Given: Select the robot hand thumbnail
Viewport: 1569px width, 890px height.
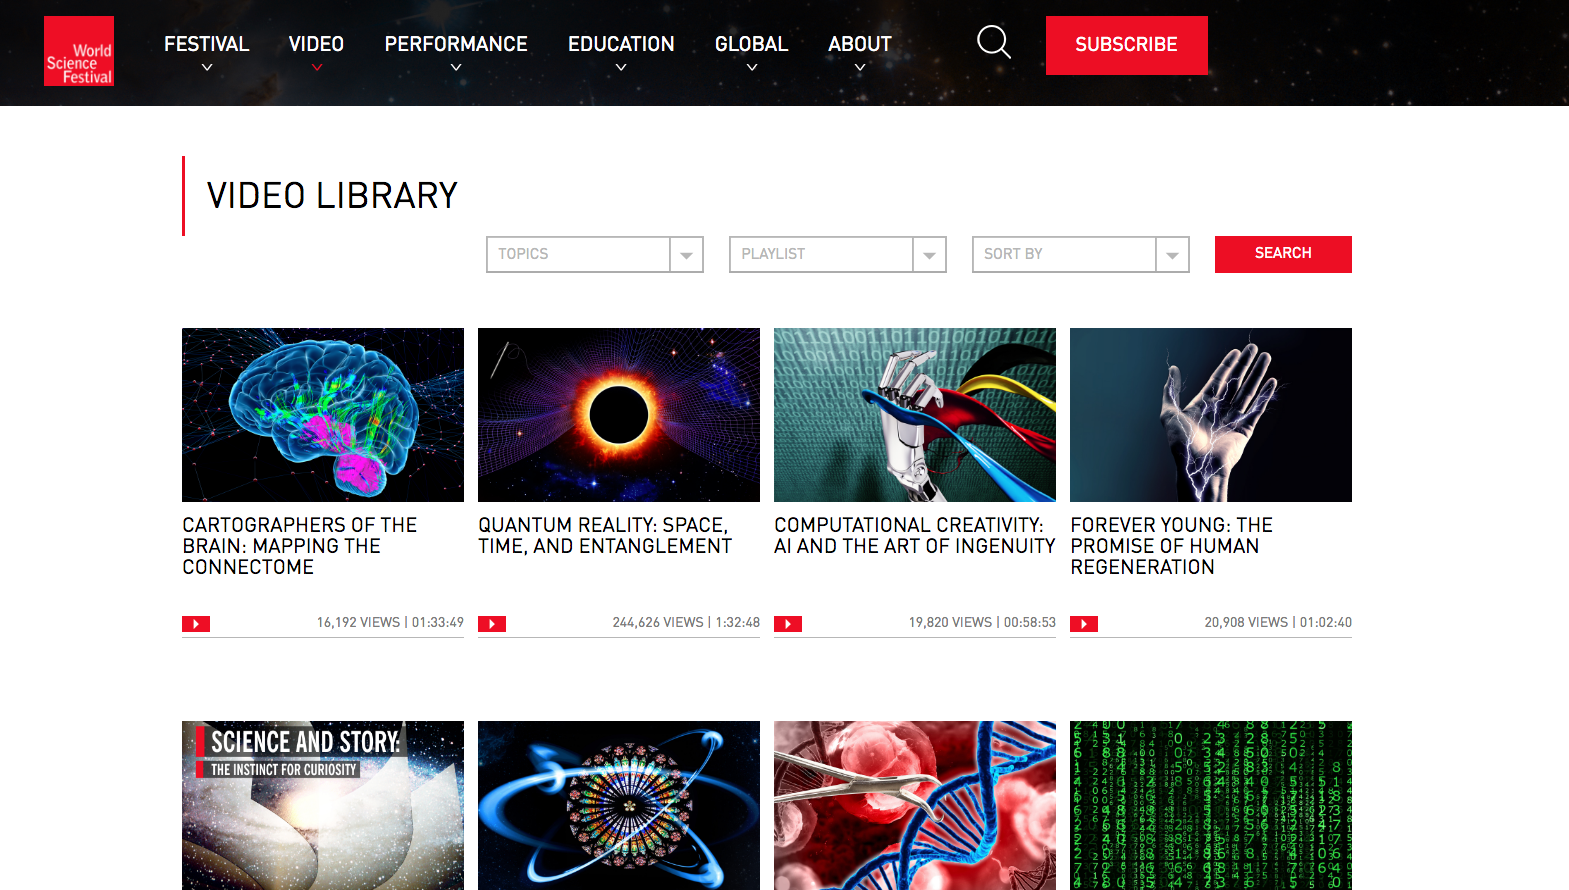Looking at the screenshot, I should coord(915,415).
